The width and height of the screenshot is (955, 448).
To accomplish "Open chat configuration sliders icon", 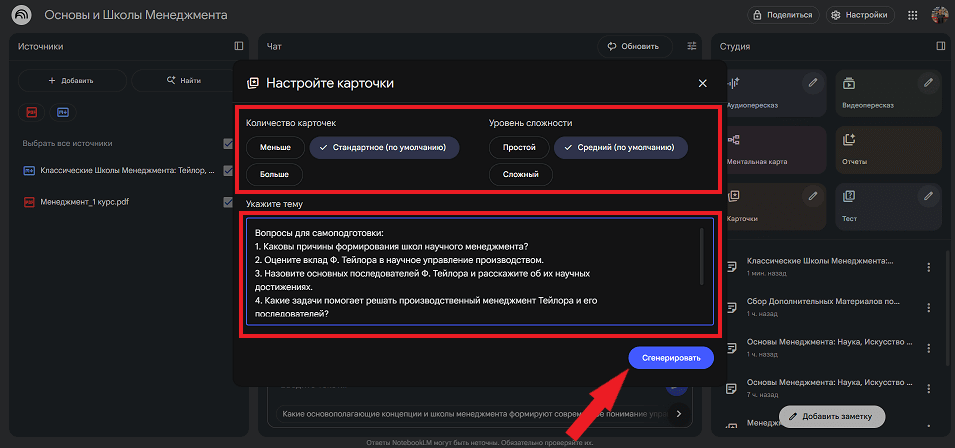I will point(691,46).
